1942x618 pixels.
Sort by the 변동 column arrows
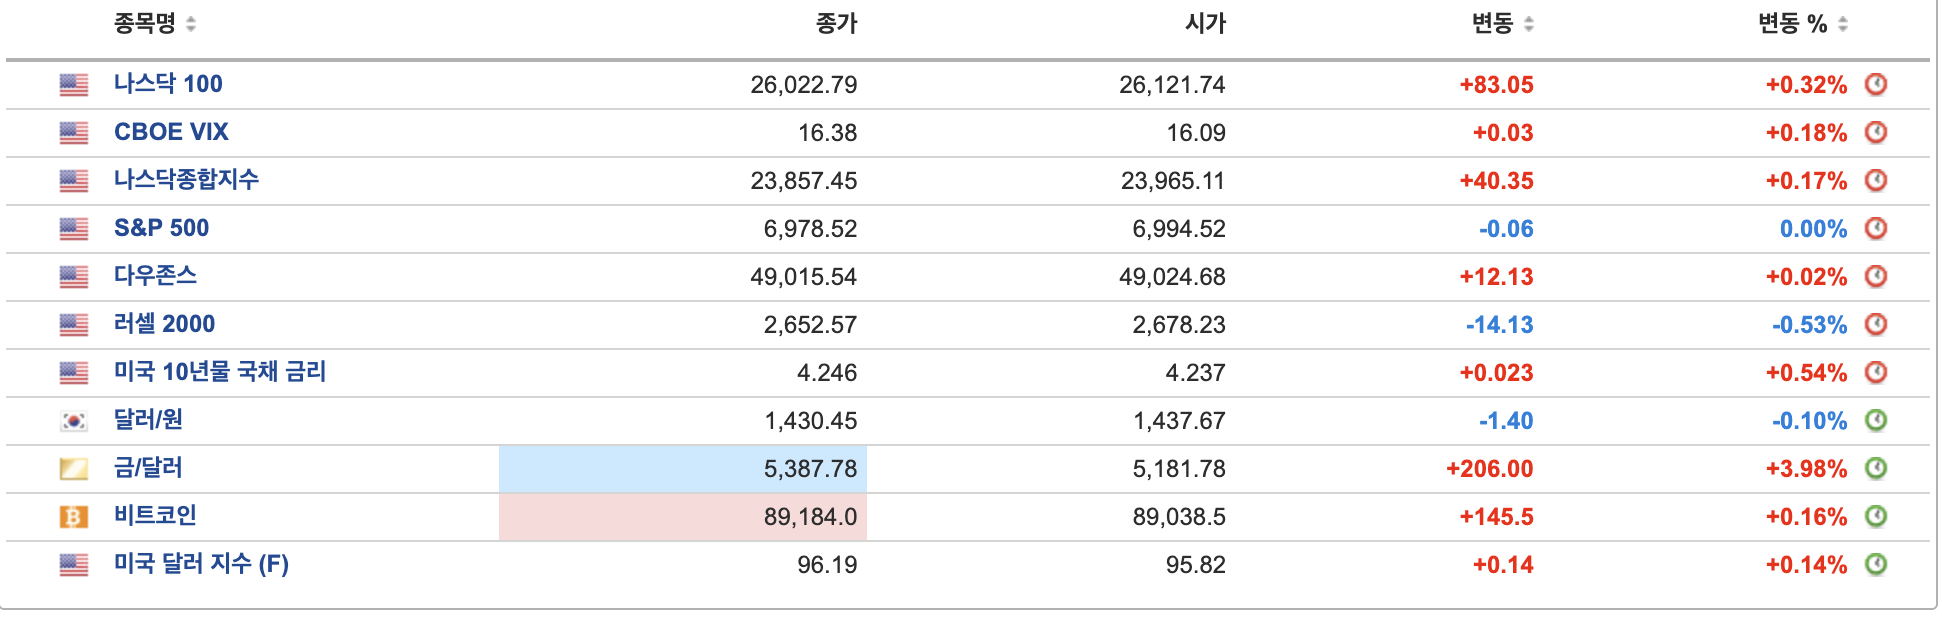point(1528,24)
